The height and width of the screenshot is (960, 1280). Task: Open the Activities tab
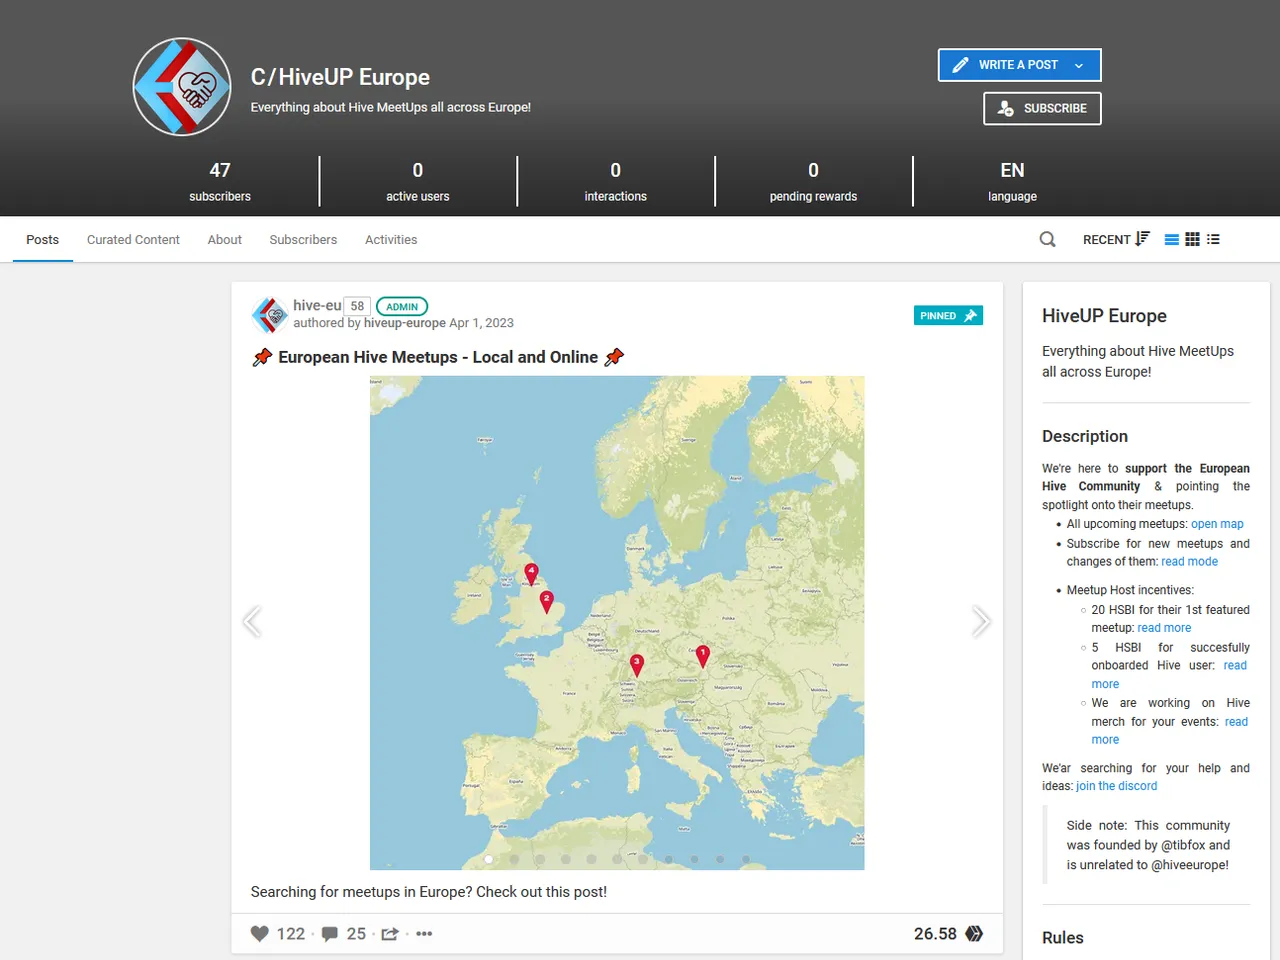tap(391, 240)
